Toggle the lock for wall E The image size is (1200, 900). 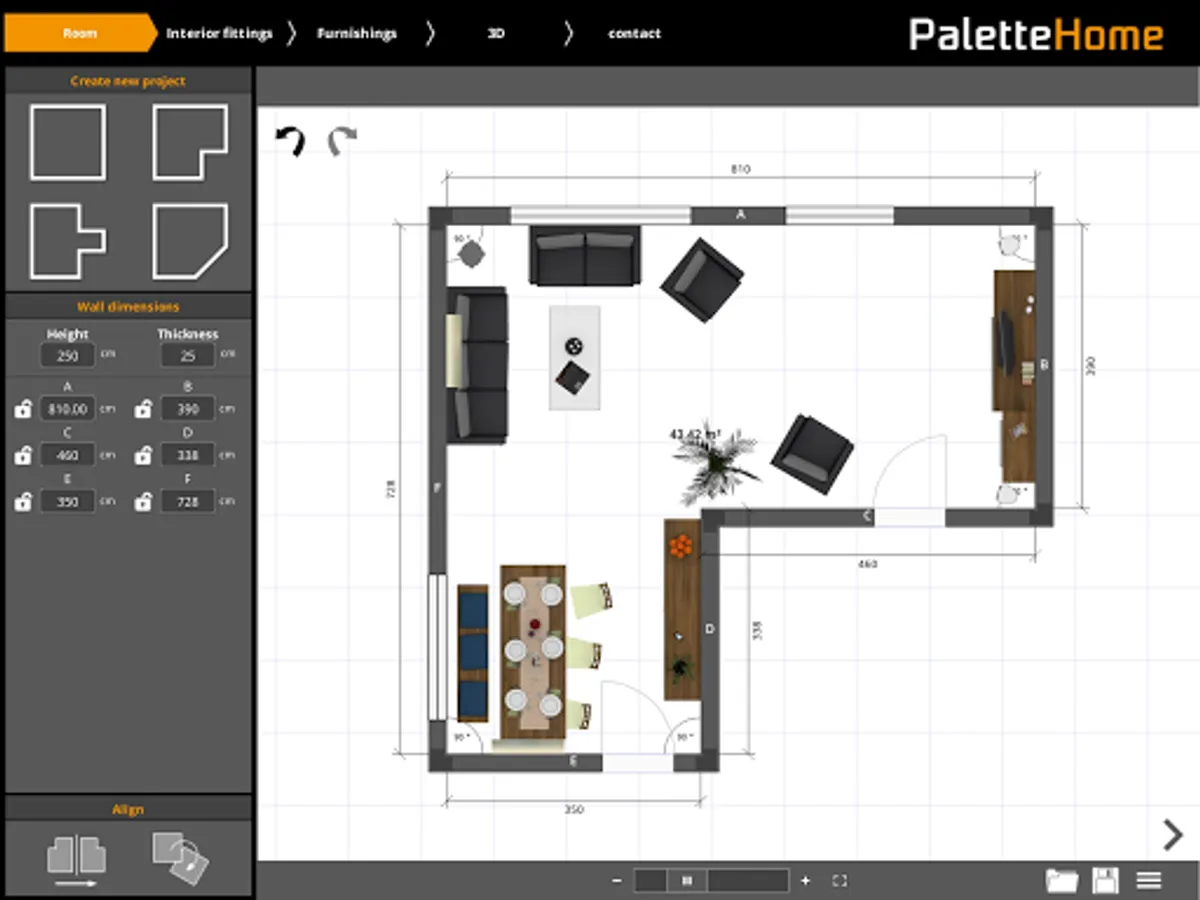[x=22, y=502]
